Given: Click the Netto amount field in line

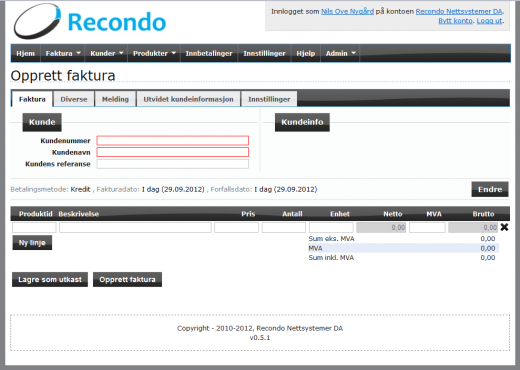Looking at the screenshot, I should point(381,228).
